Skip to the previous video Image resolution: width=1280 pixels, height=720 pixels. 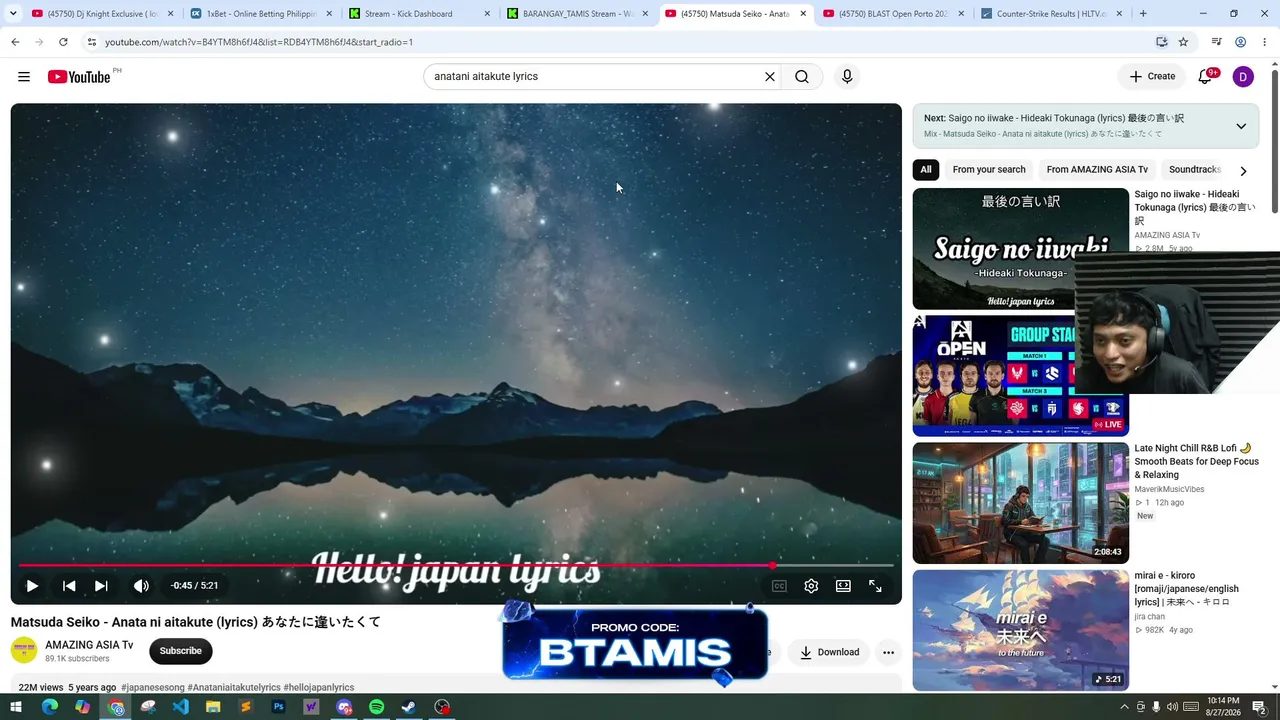[x=69, y=586]
